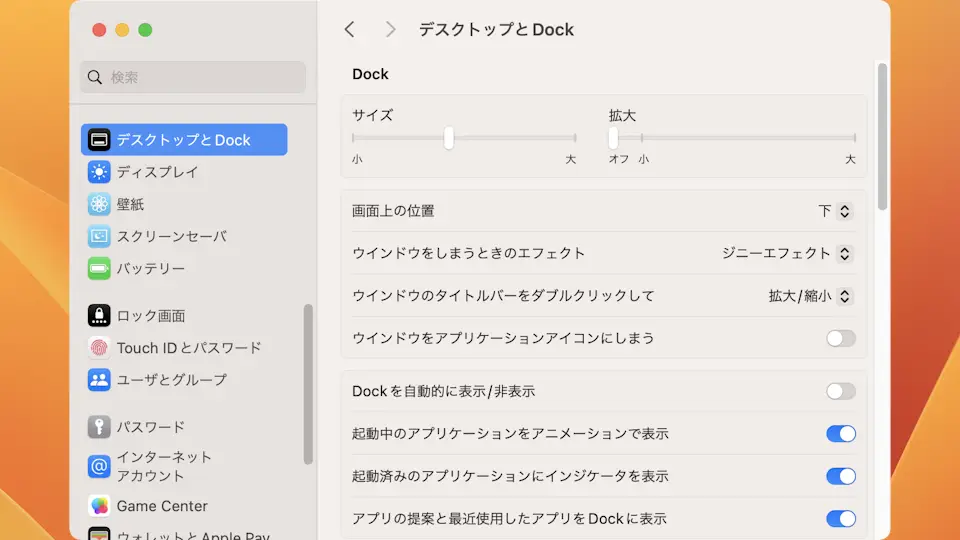The height and width of the screenshot is (540, 960).
Task: Enable ウインドウをアプリケーションアイコンにしまう toggle
Action: (x=840, y=338)
